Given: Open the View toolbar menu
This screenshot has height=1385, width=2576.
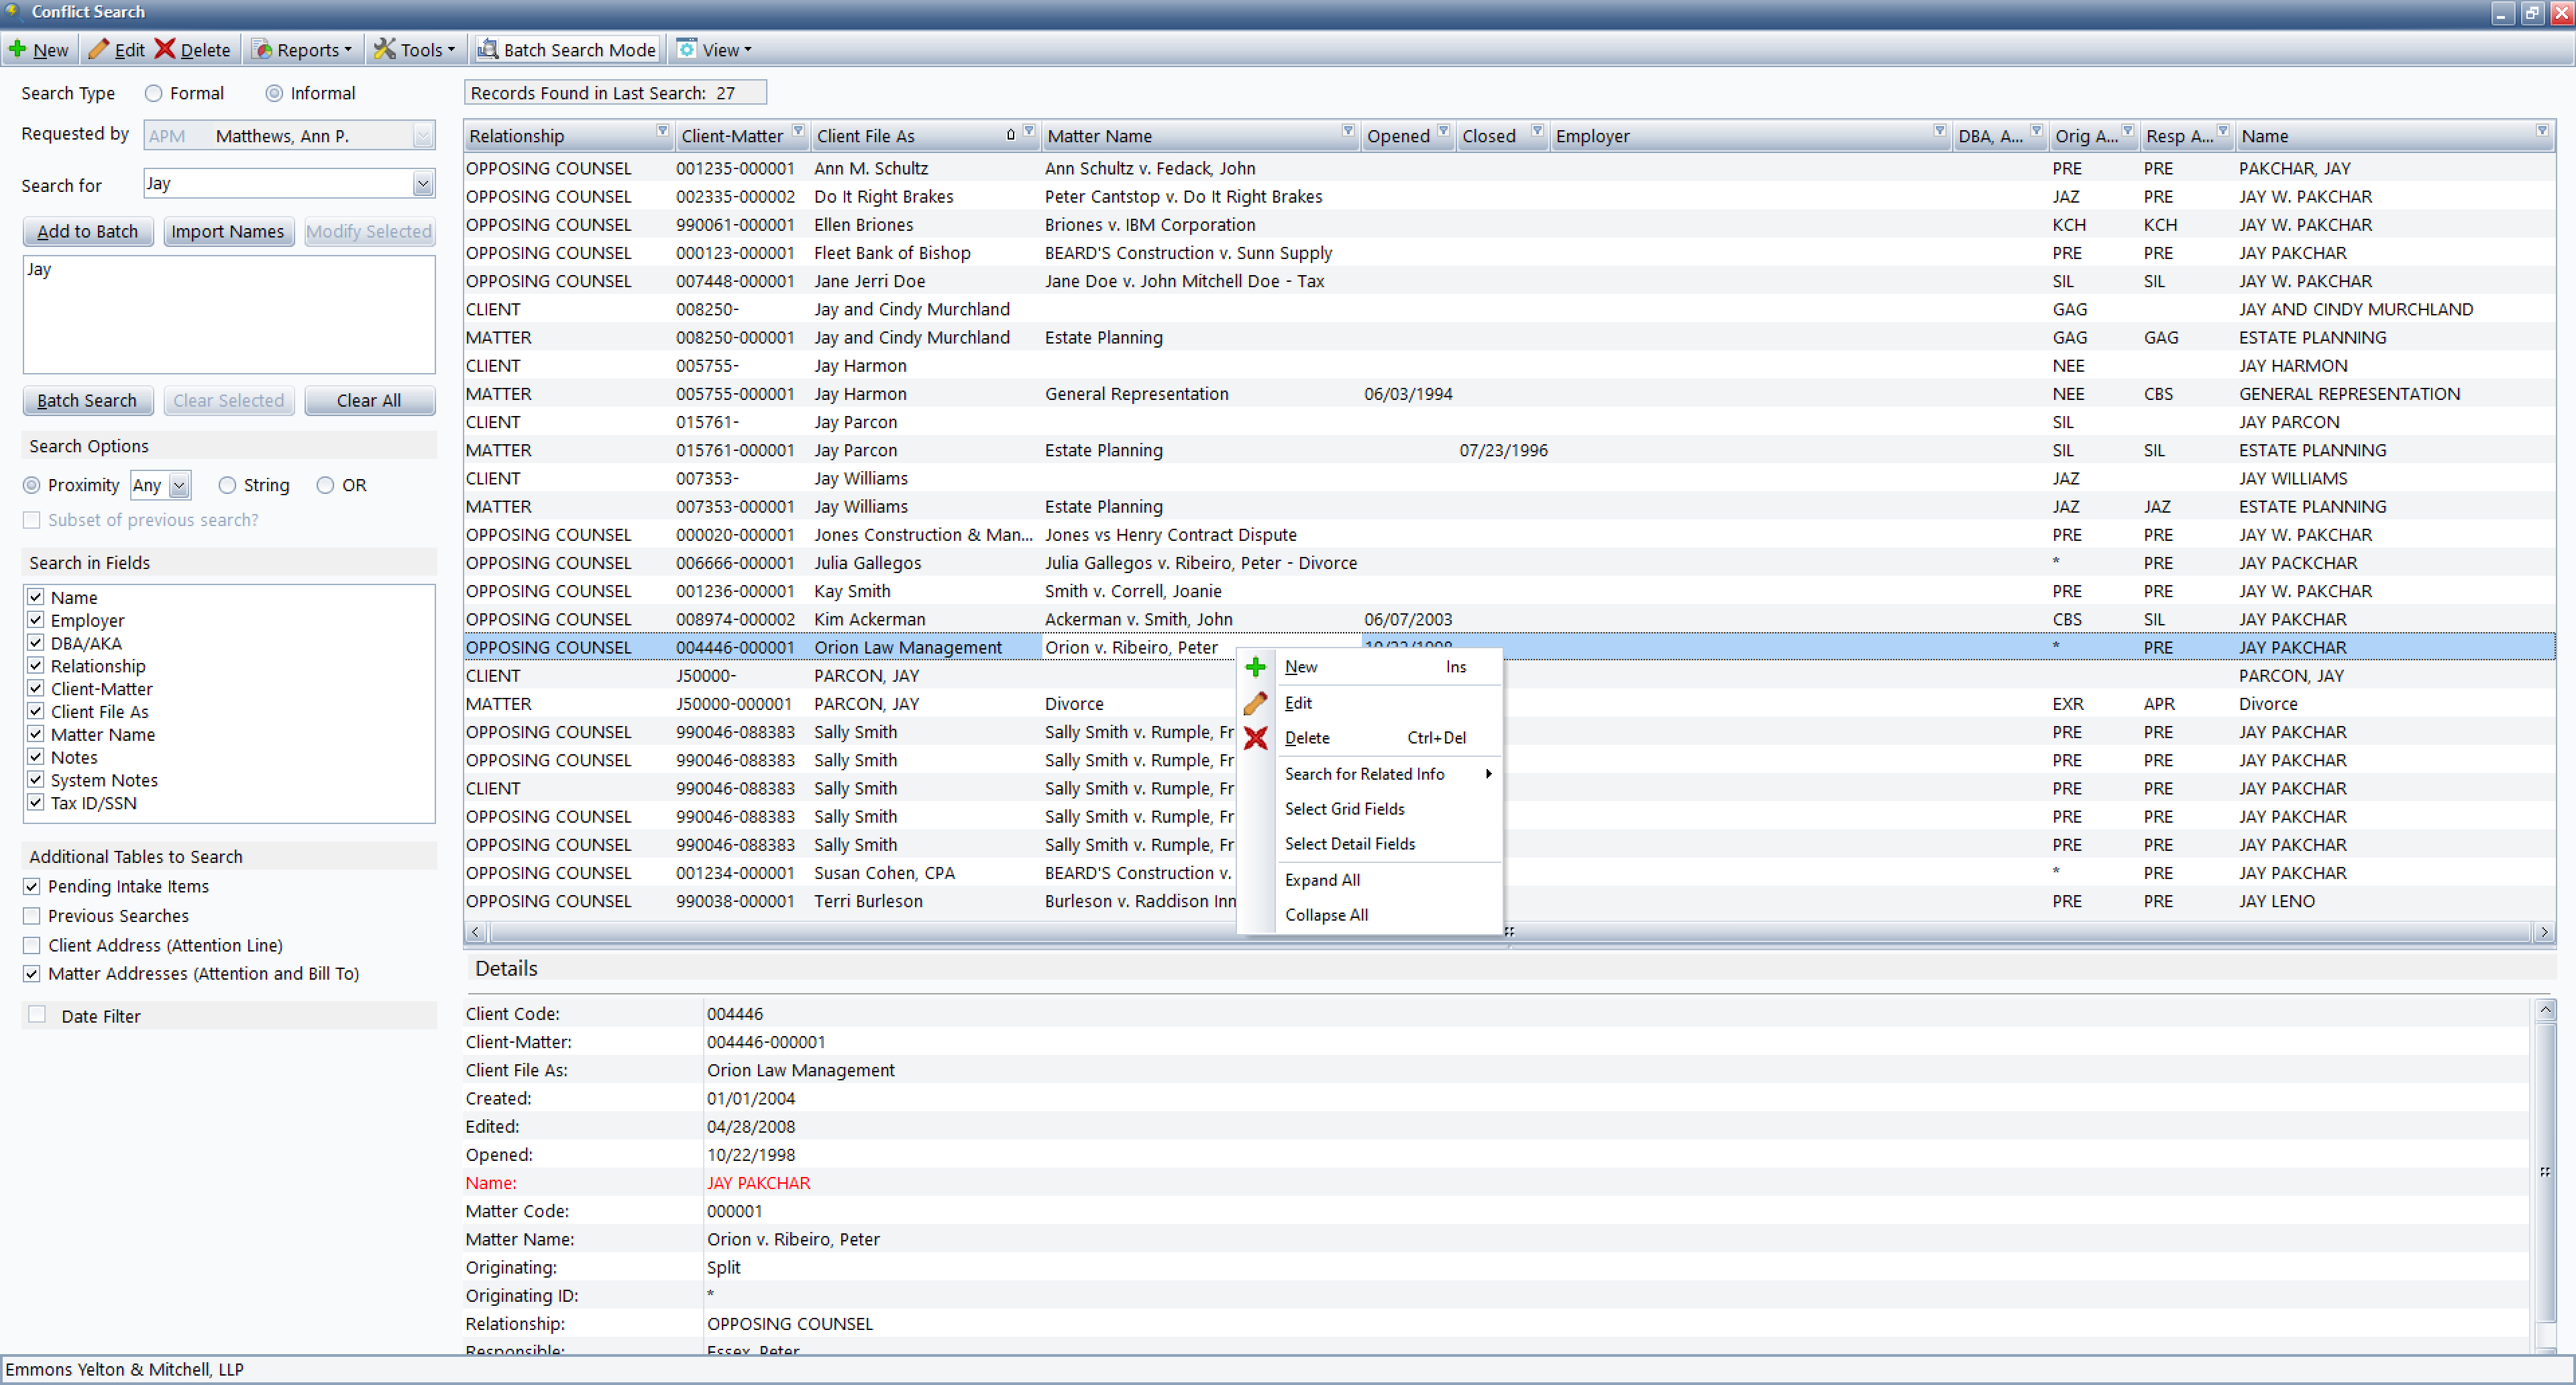Looking at the screenshot, I should [x=714, y=49].
